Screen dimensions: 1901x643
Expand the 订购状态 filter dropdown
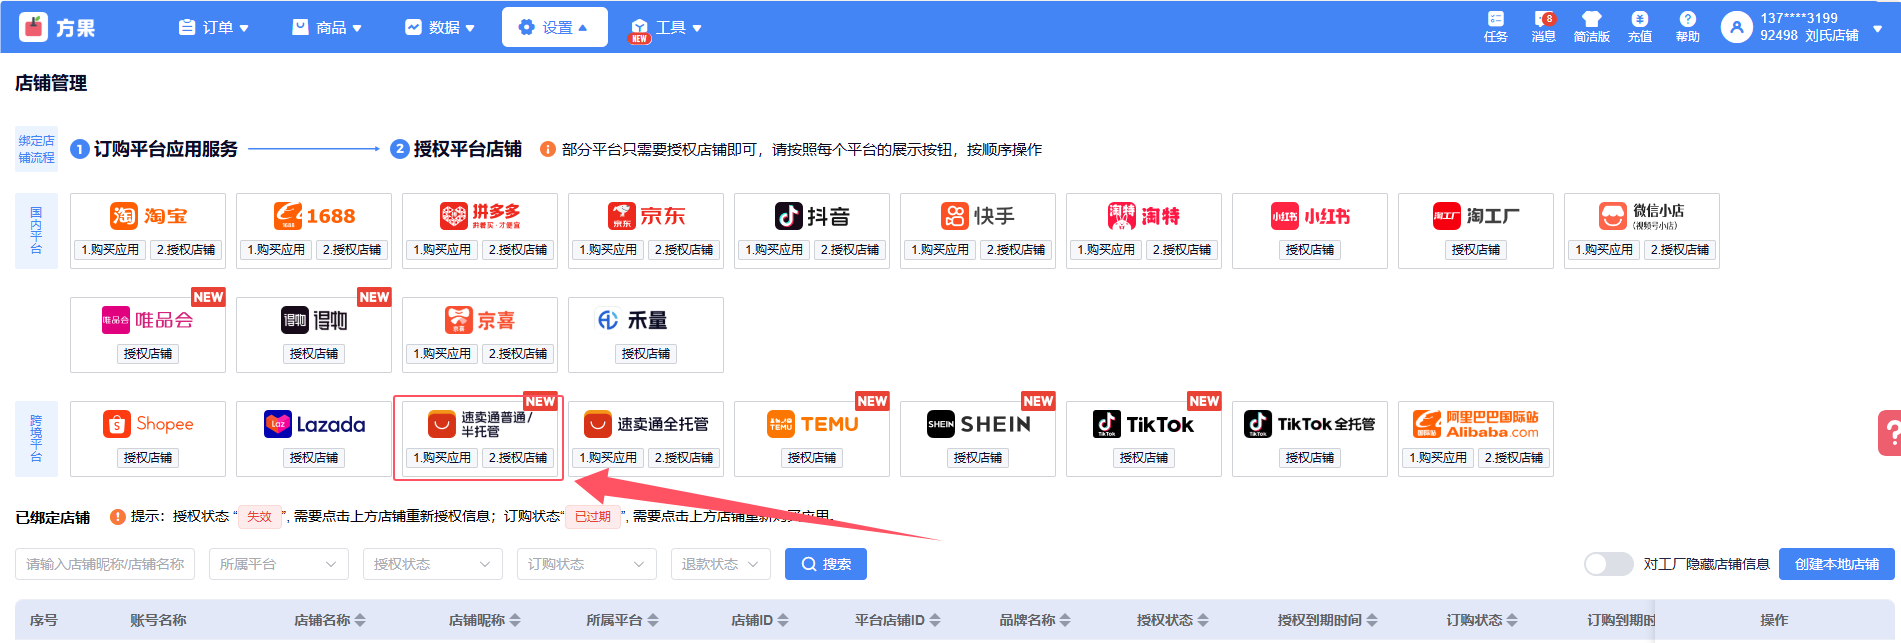click(586, 564)
